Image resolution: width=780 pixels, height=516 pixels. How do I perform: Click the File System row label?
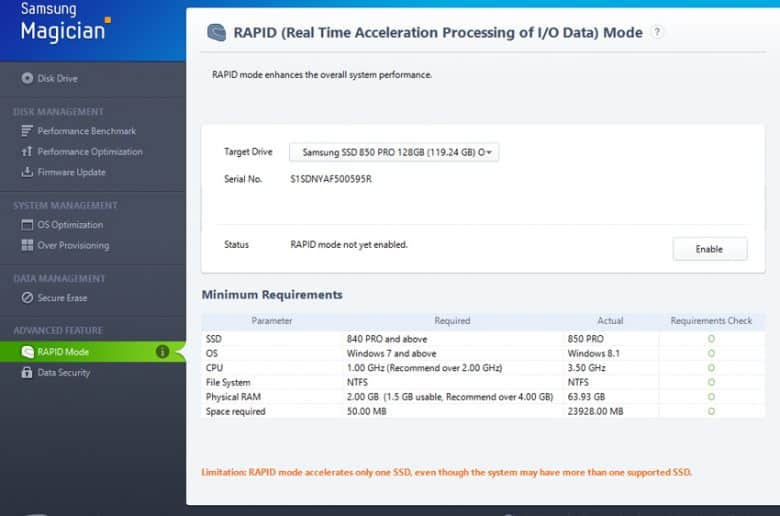point(228,382)
